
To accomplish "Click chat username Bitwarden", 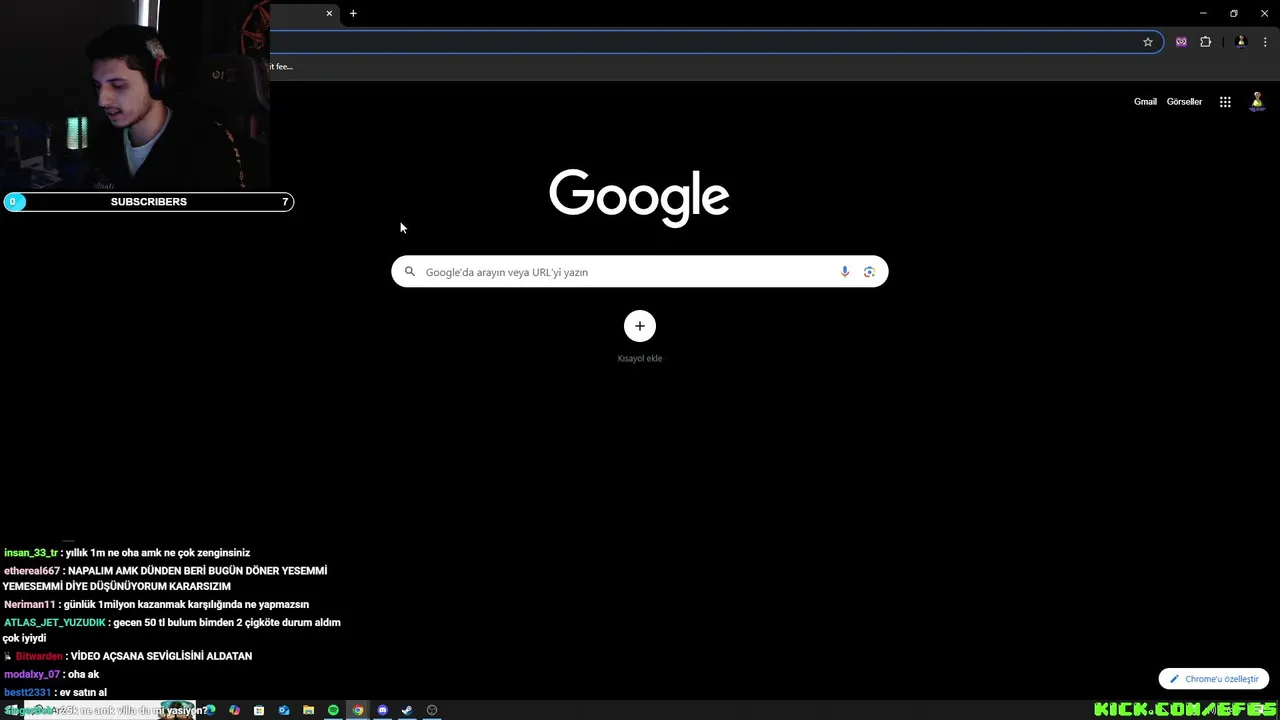I will click(39, 657).
